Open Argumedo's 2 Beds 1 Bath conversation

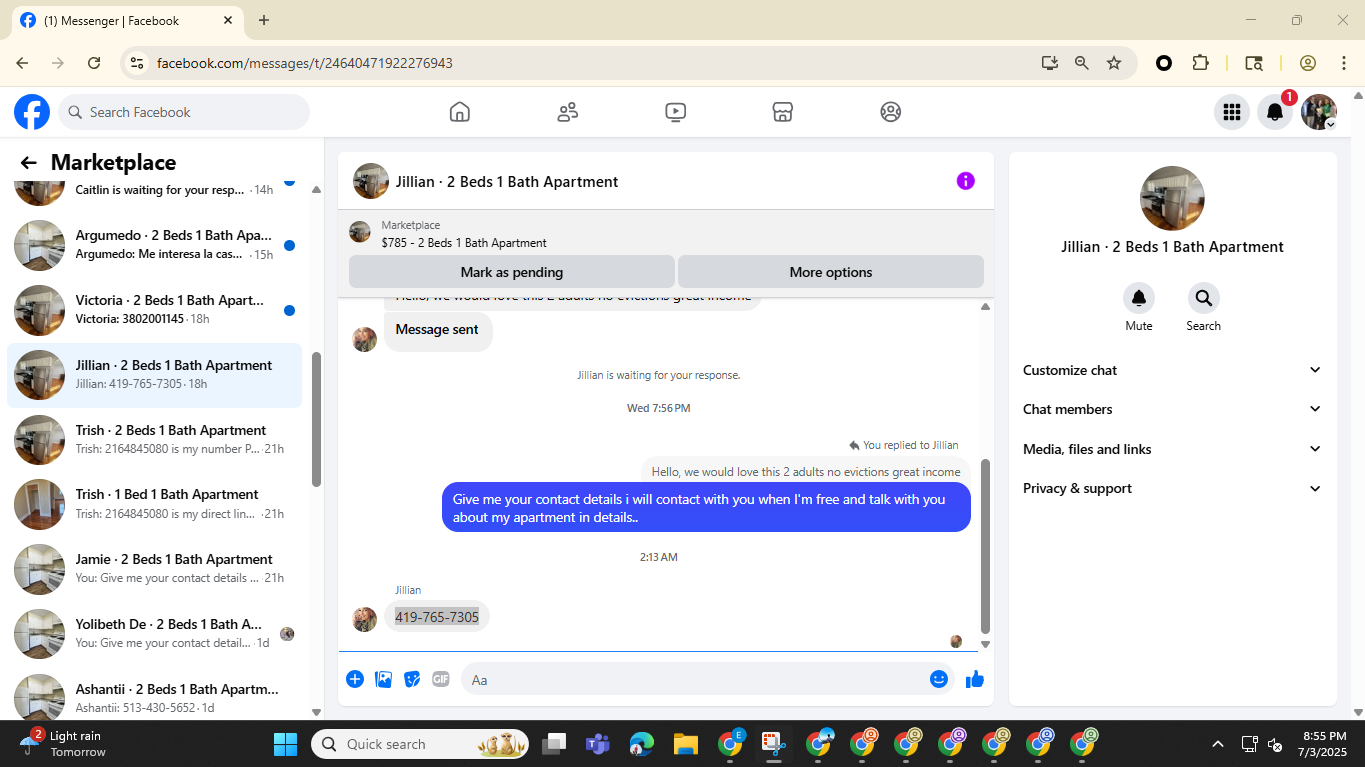tap(155, 245)
